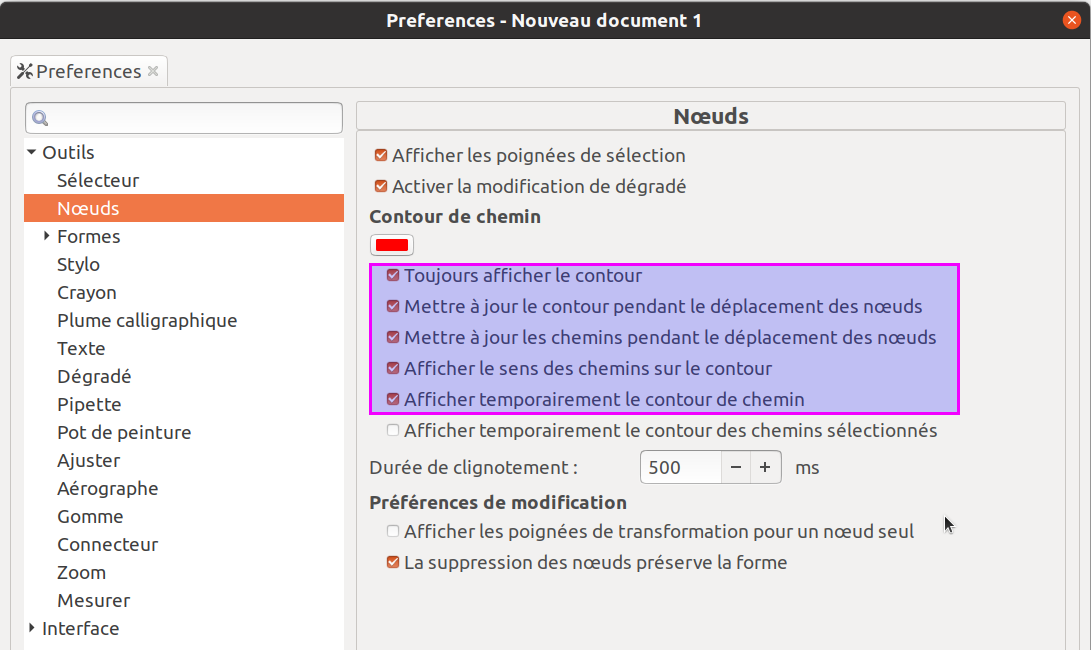This screenshot has width=1091, height=650.
Task: Enable Afficher temporairement le contour des chemins sélectionnés
Action: 393,430
